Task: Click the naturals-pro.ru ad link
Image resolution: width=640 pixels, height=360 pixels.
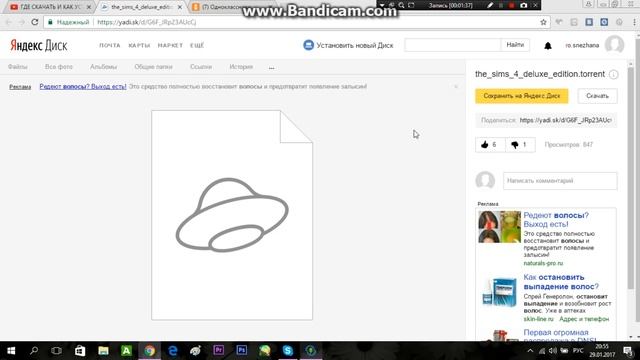Action: [543, 263]
